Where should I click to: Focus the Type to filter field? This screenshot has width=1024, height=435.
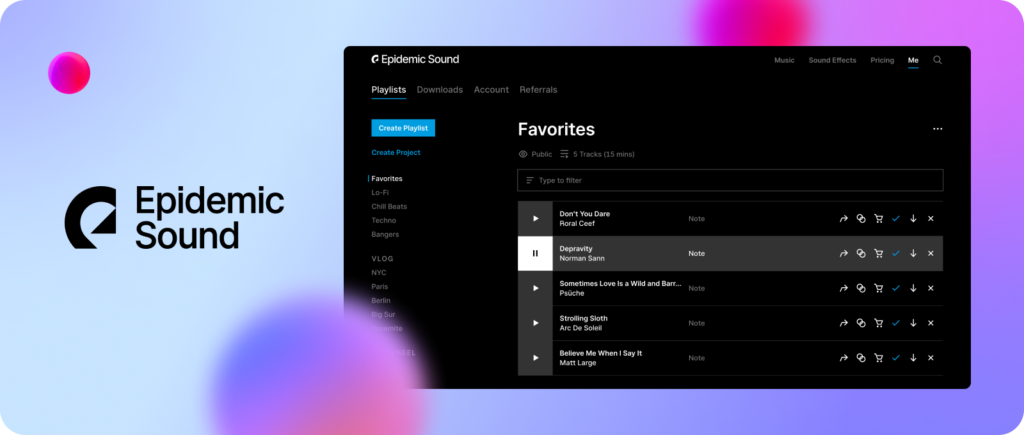pos(730,180)
